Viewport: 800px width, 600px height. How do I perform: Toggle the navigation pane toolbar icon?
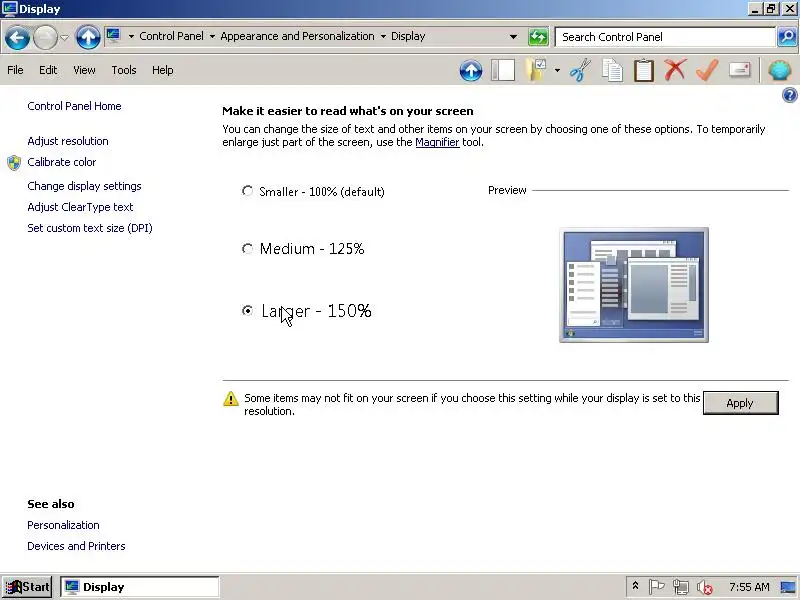503,70
